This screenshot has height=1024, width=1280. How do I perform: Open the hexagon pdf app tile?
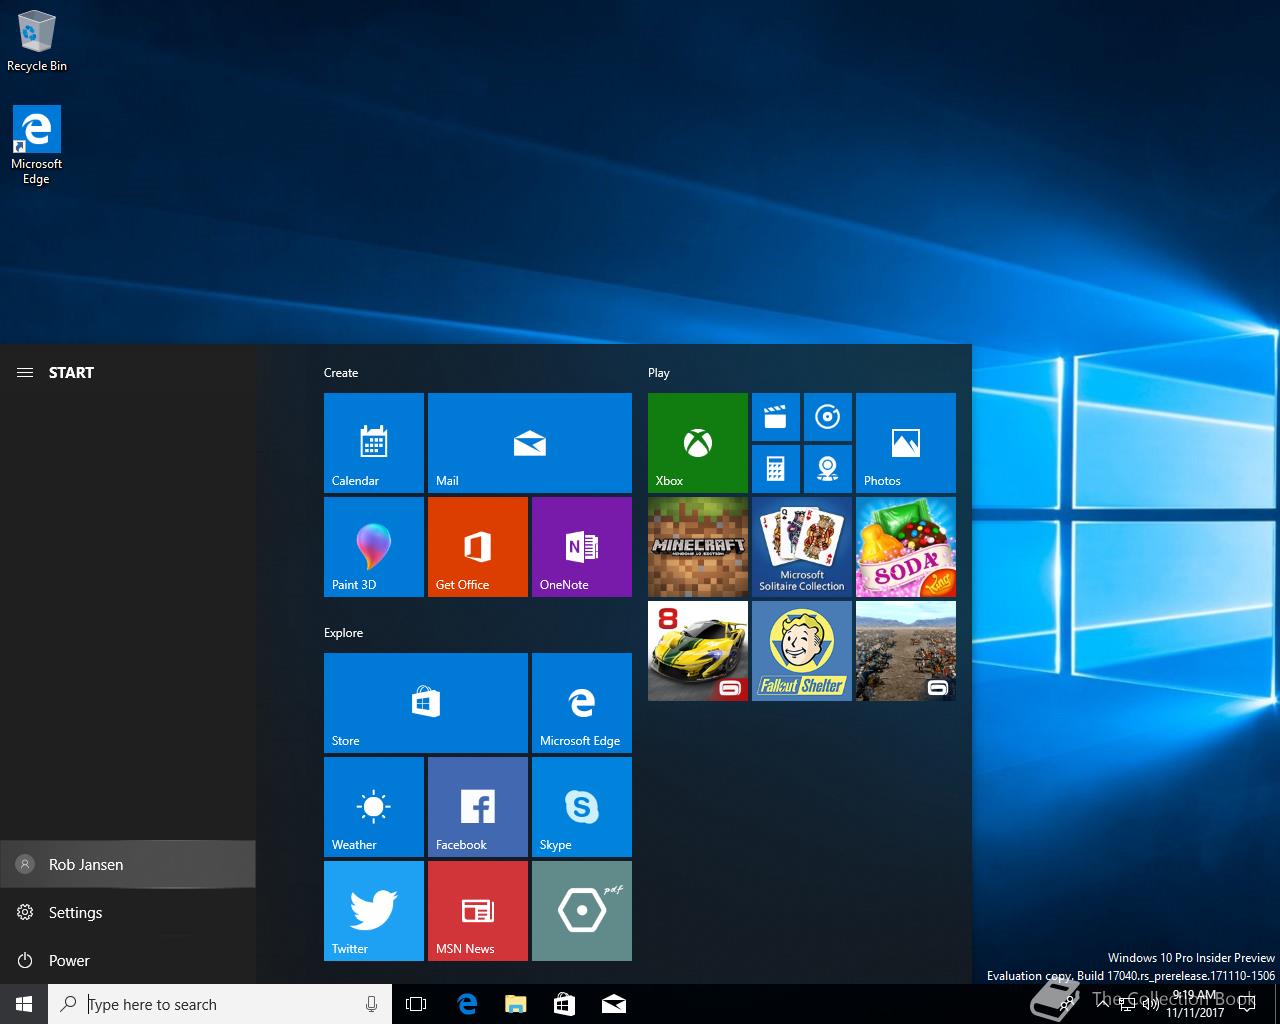click(x=582, y=911)
